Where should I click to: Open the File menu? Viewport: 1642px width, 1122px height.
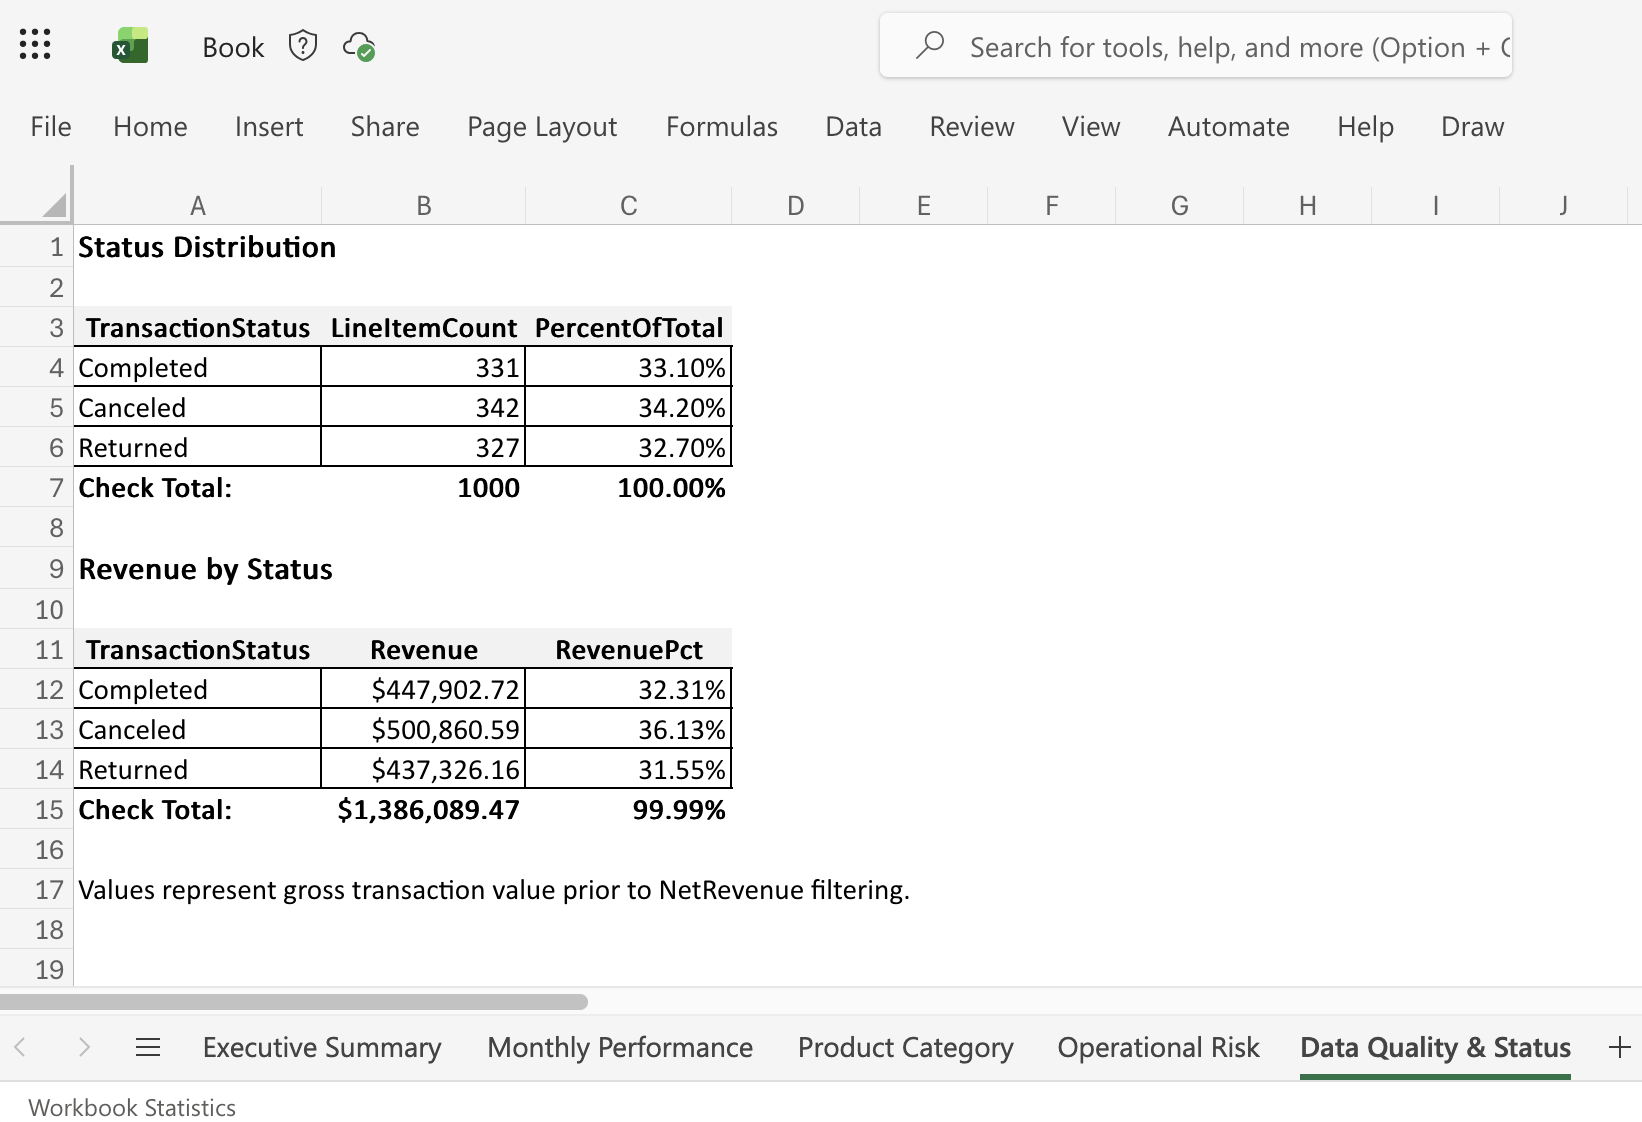pos(49,126)
